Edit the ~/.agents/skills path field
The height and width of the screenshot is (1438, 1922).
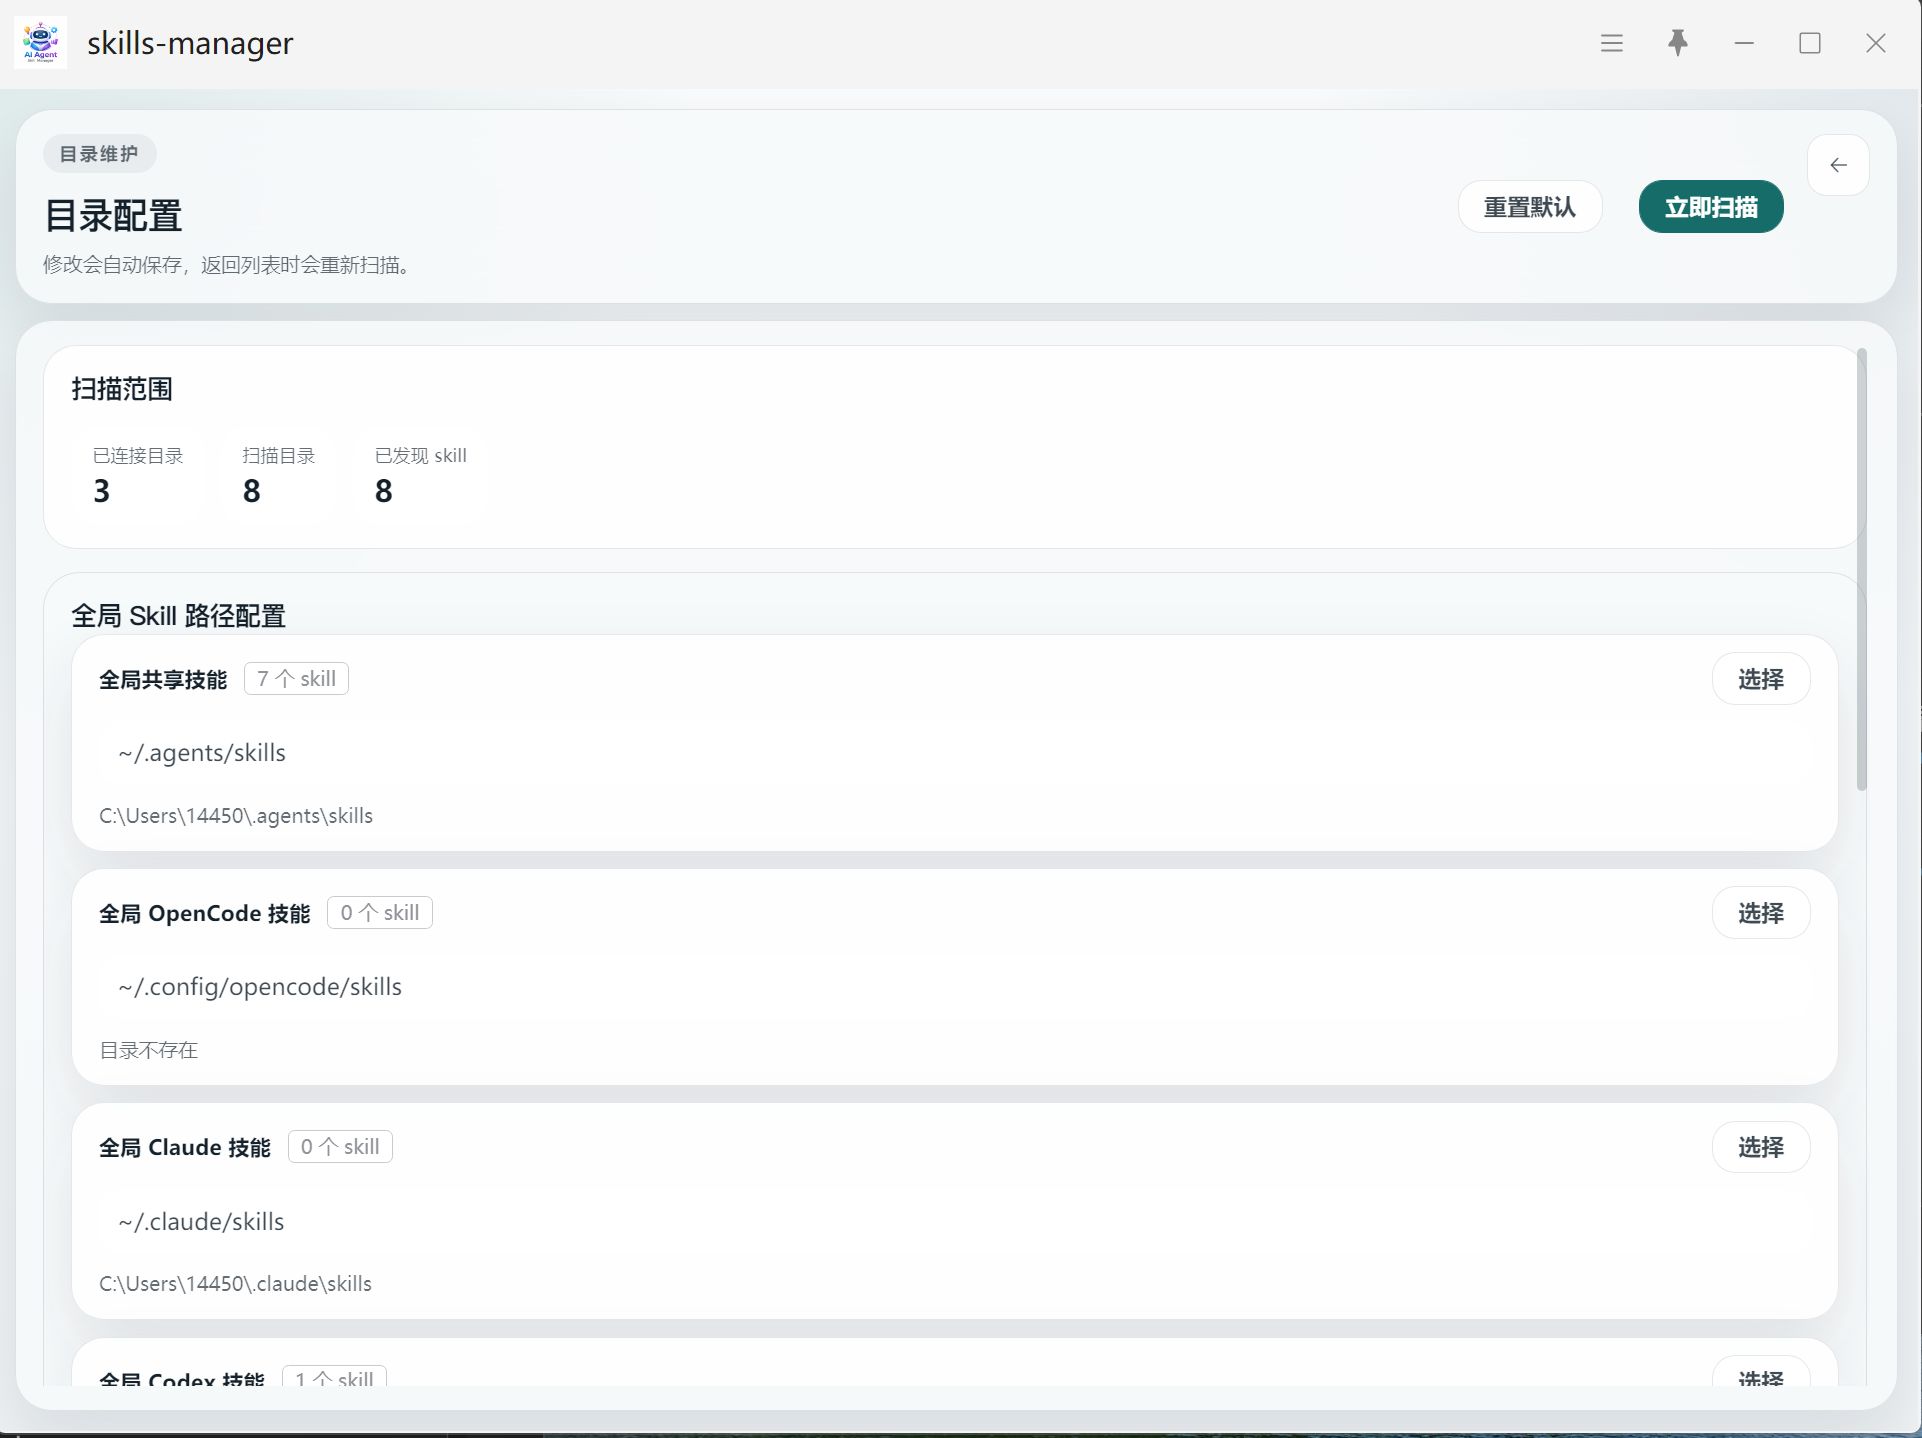[x=954, y=753]
